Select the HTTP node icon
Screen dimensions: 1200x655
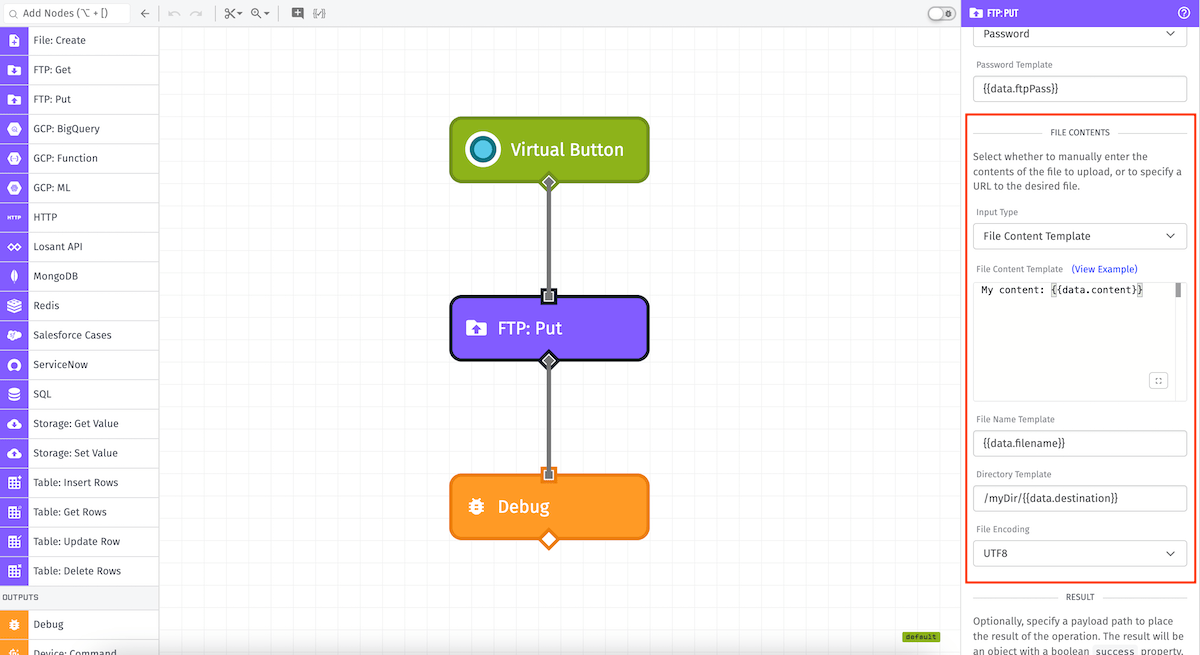point(14,217)
